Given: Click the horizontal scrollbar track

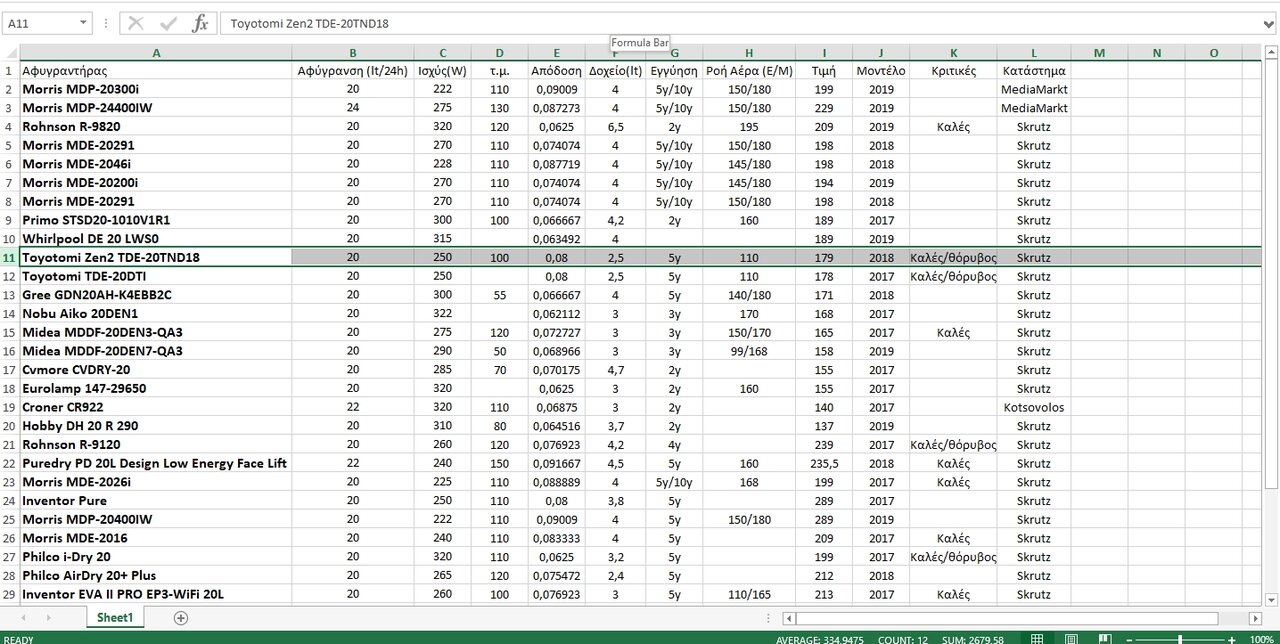Looking at the screenshot, I should [1021, 618].
